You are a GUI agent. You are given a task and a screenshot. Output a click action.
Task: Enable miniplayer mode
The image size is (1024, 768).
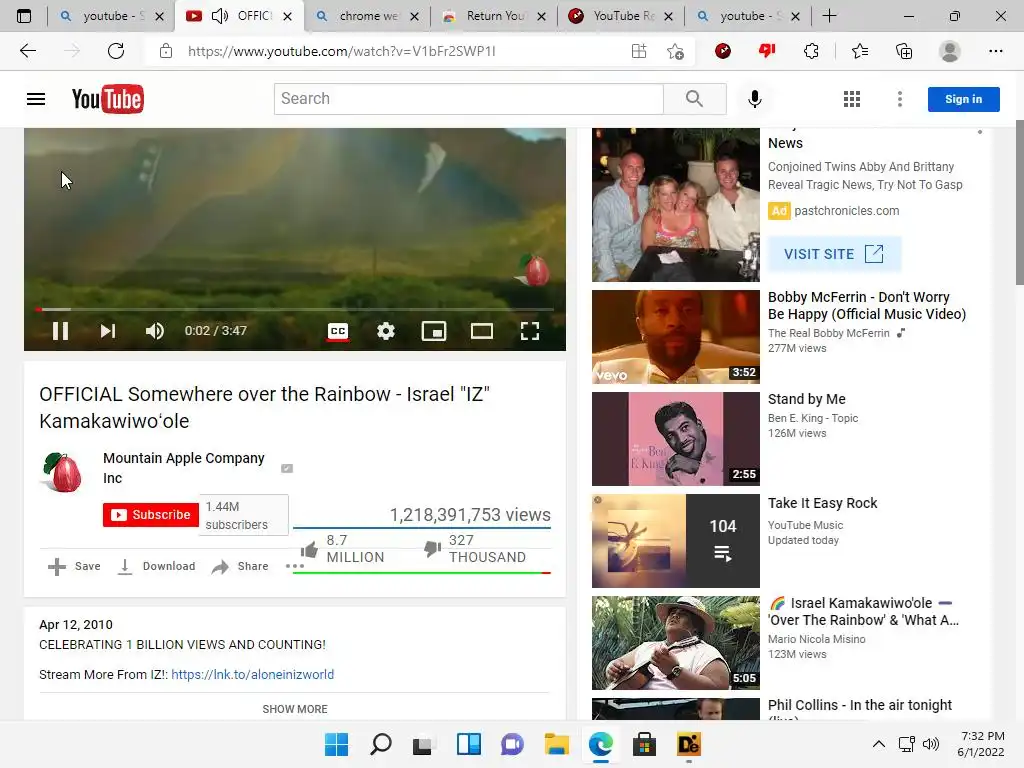point(434,331)
